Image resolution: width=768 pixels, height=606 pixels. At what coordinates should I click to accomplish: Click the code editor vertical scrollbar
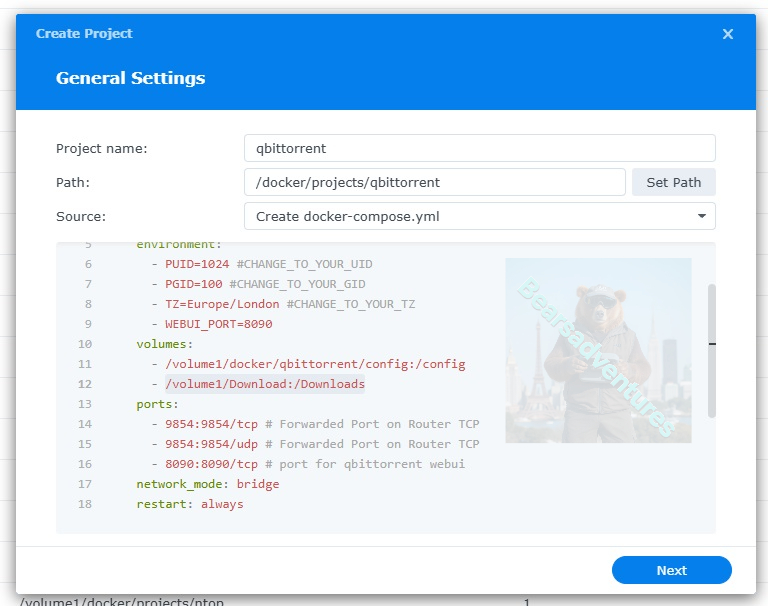(712, 350)
